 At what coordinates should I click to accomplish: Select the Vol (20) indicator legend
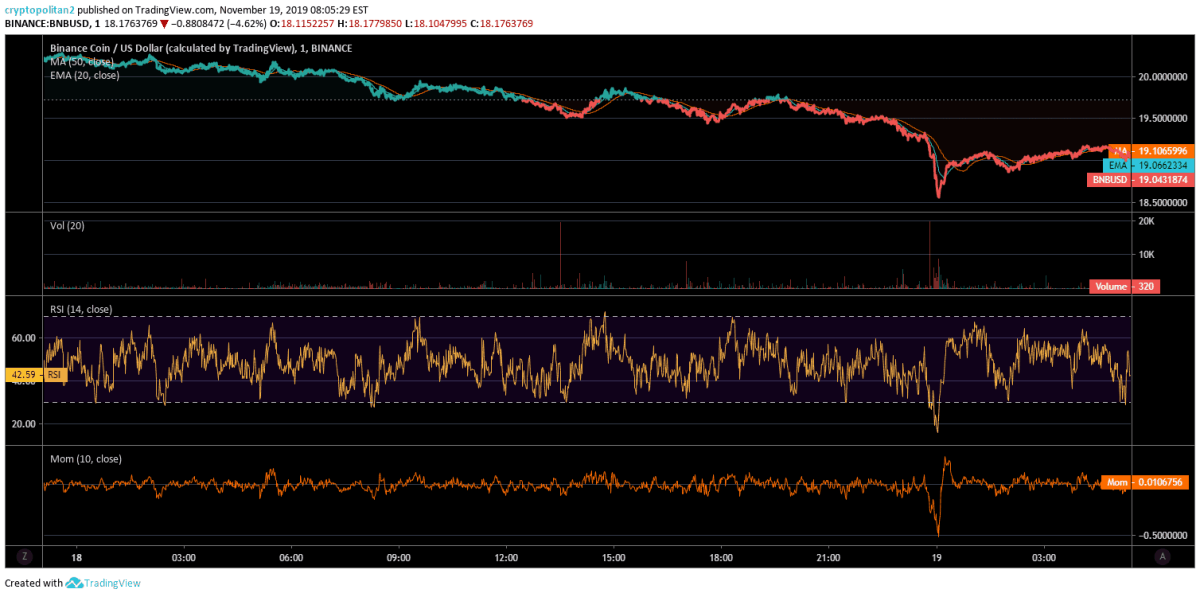click(67, 226)
